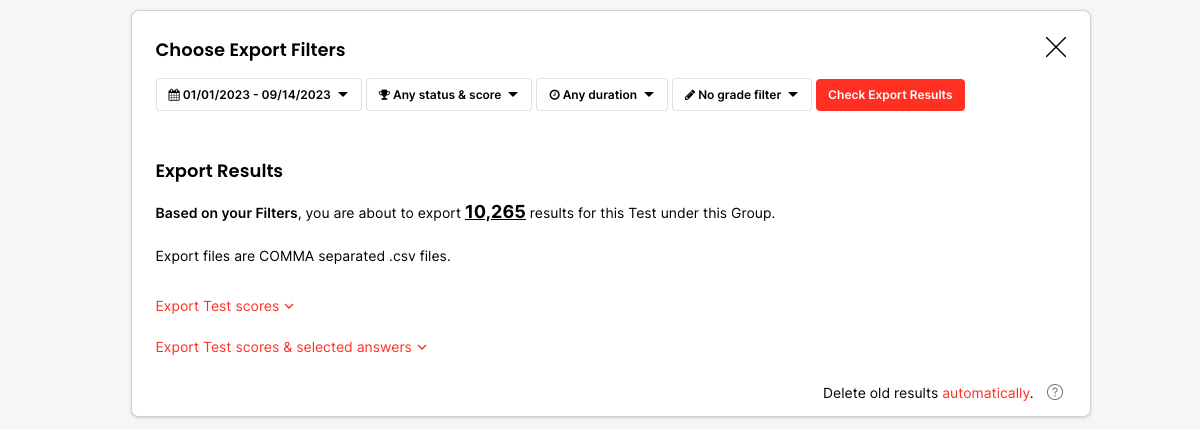This screenshot has height=430, width=1200.
Task: Open the No grade filter caret
Action: tap(793, 95)
